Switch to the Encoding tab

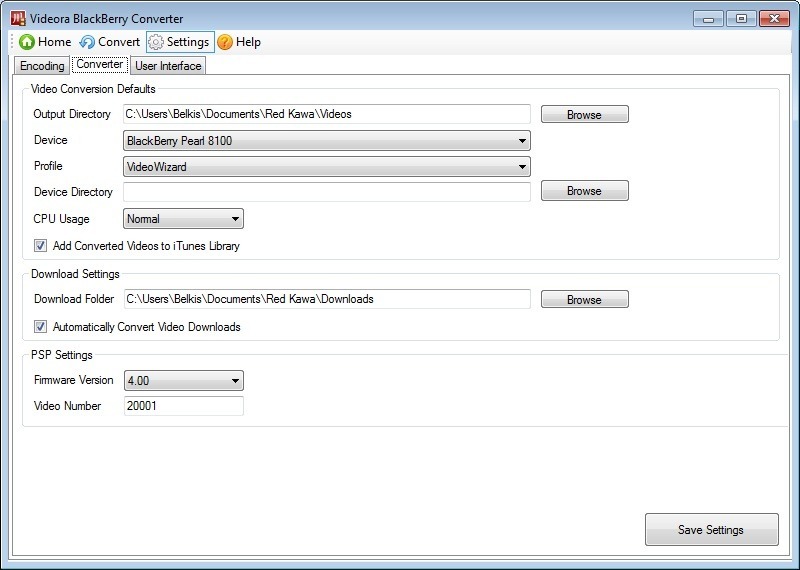[42, 66]
